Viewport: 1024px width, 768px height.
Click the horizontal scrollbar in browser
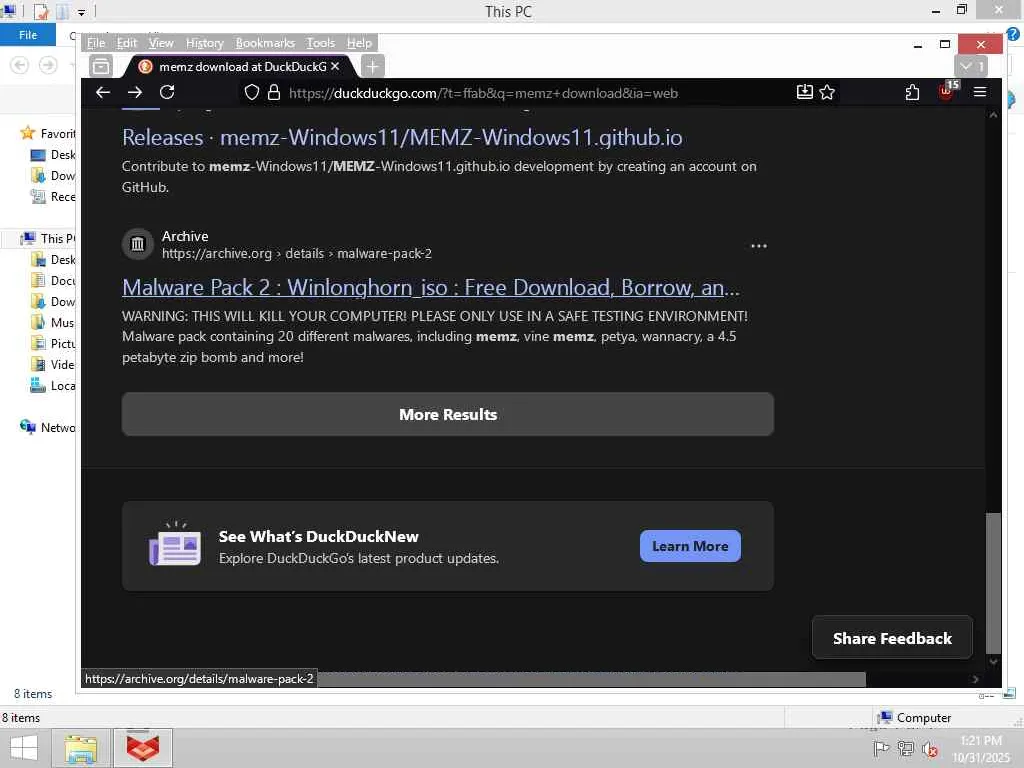(x=591, y=679)
